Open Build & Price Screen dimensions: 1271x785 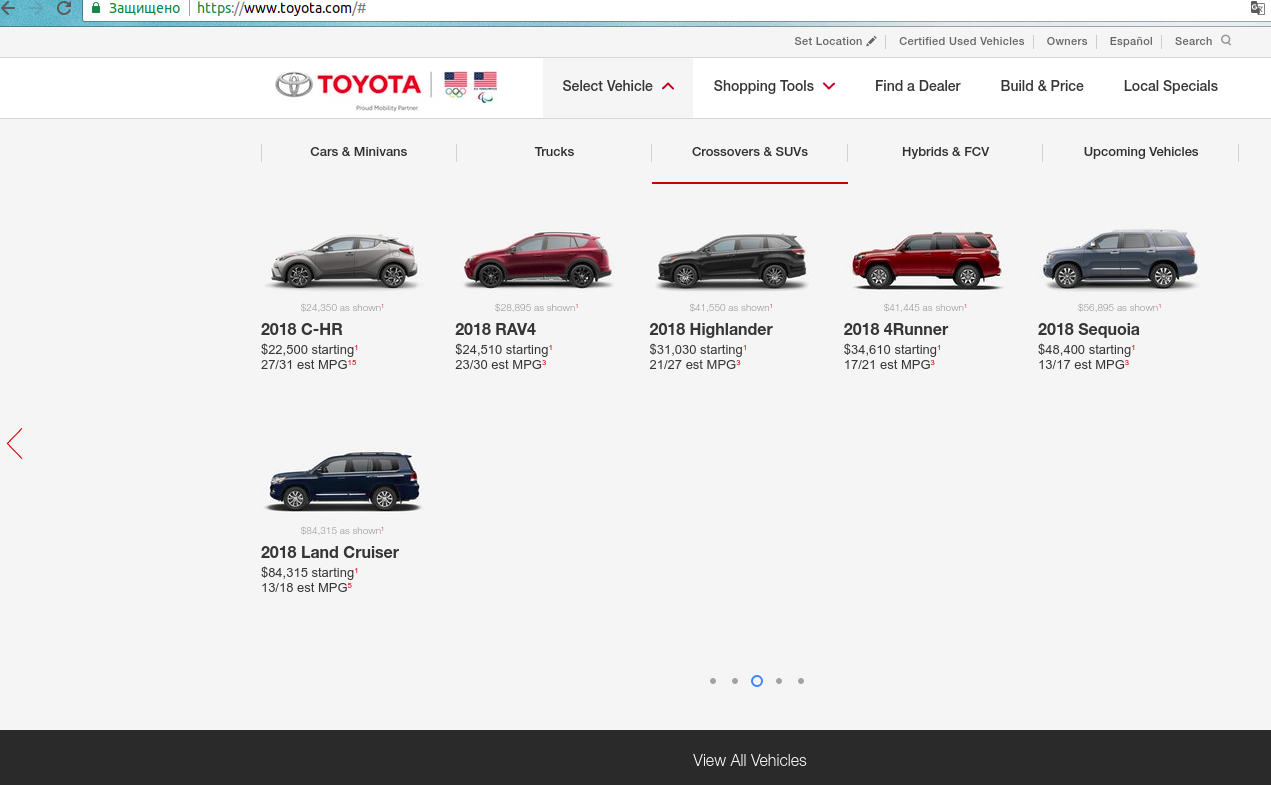click(1042, 86)
